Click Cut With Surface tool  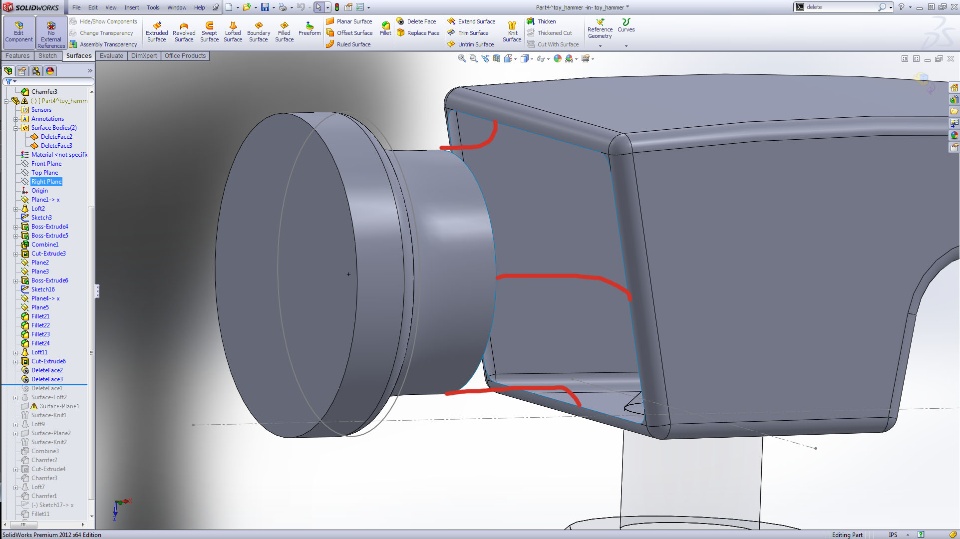click(x=553, y=44)
